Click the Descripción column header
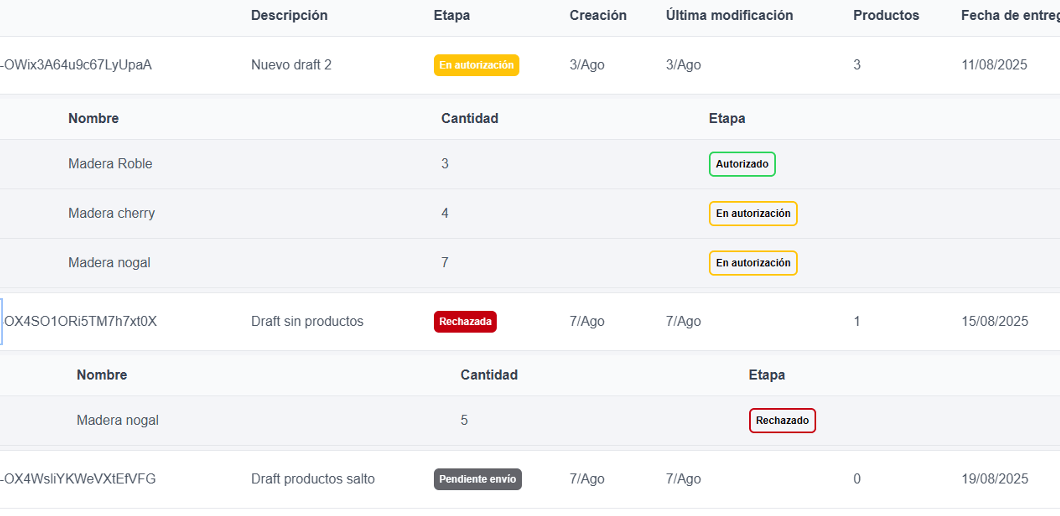 [x=289, y=15]
